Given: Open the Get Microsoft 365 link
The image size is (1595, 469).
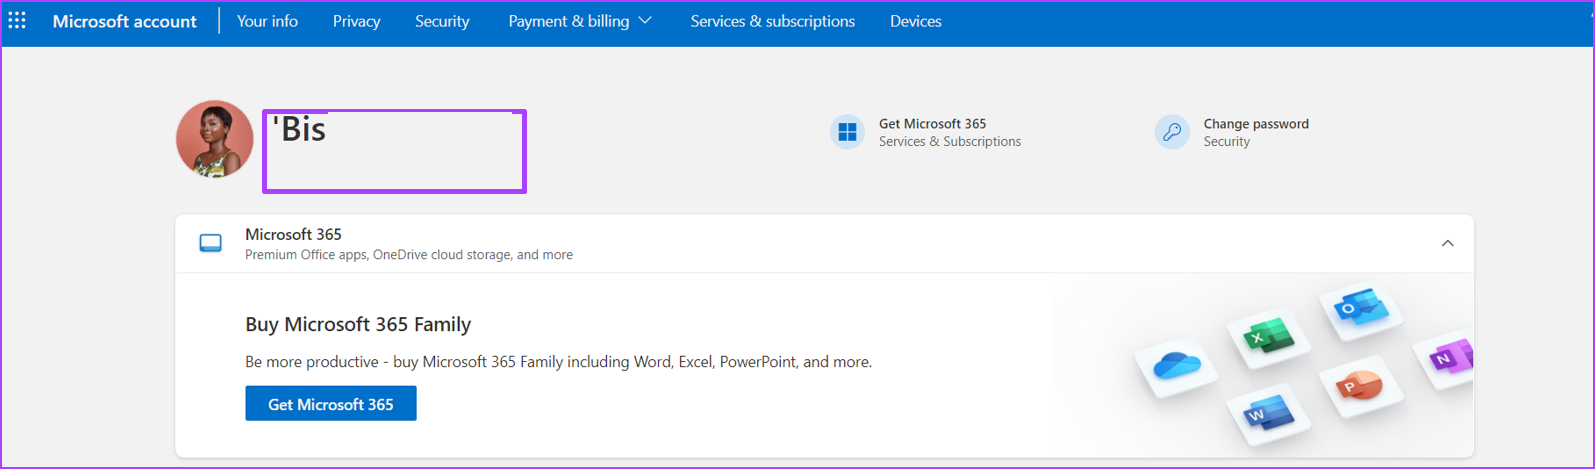Looking at the screenshot, I should tap(932, 124).
